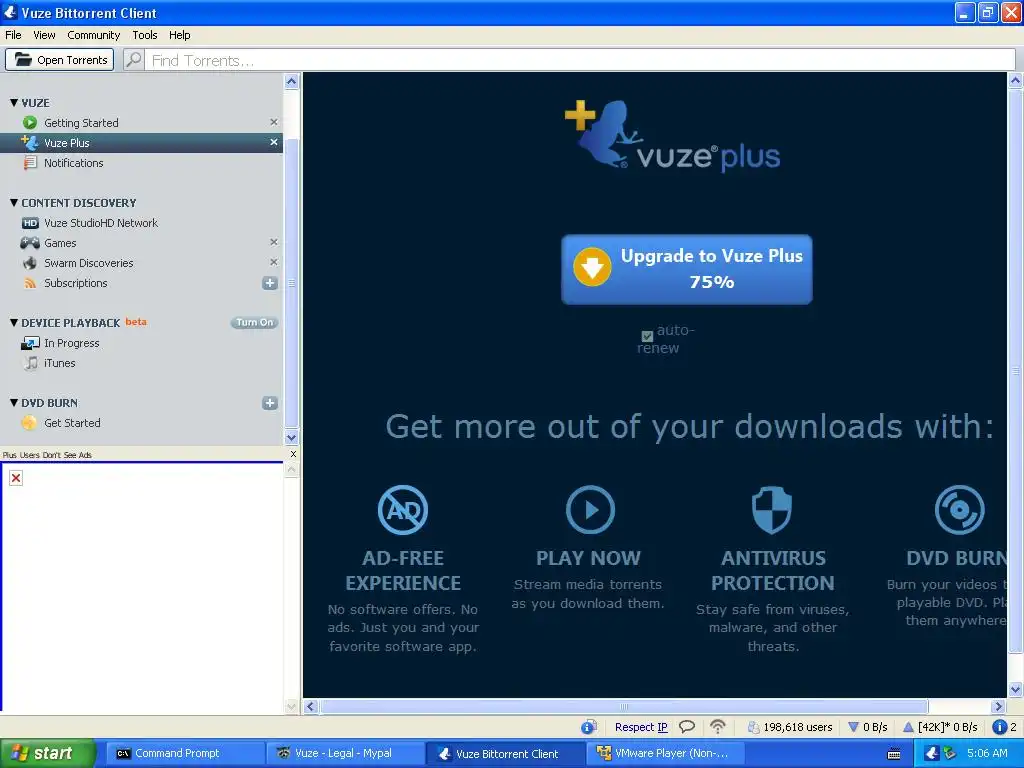
Task: Click the Windows start button
Action: pyautogui.click(x=47, y=754)
